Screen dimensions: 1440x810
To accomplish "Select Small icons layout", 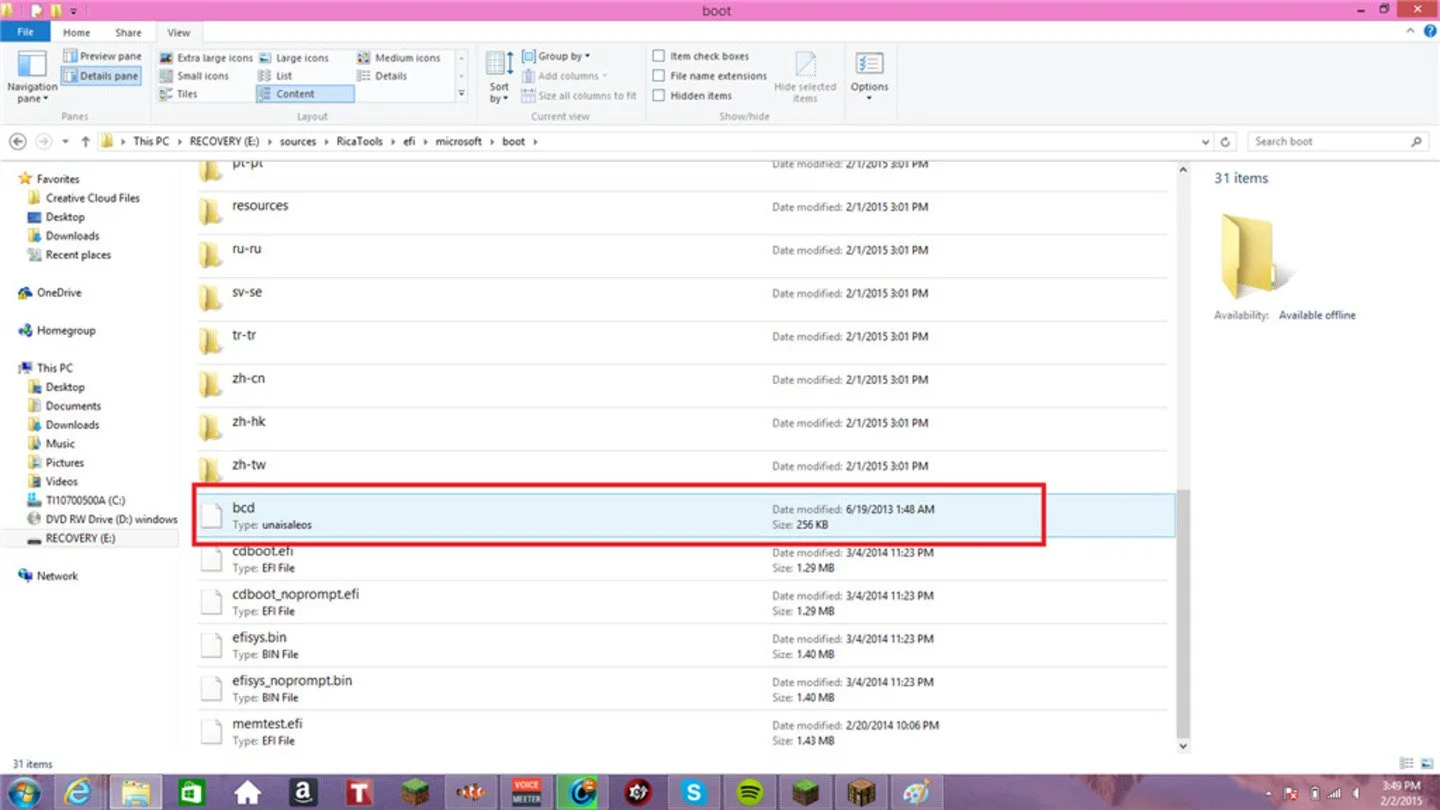I will click(194, 76).
